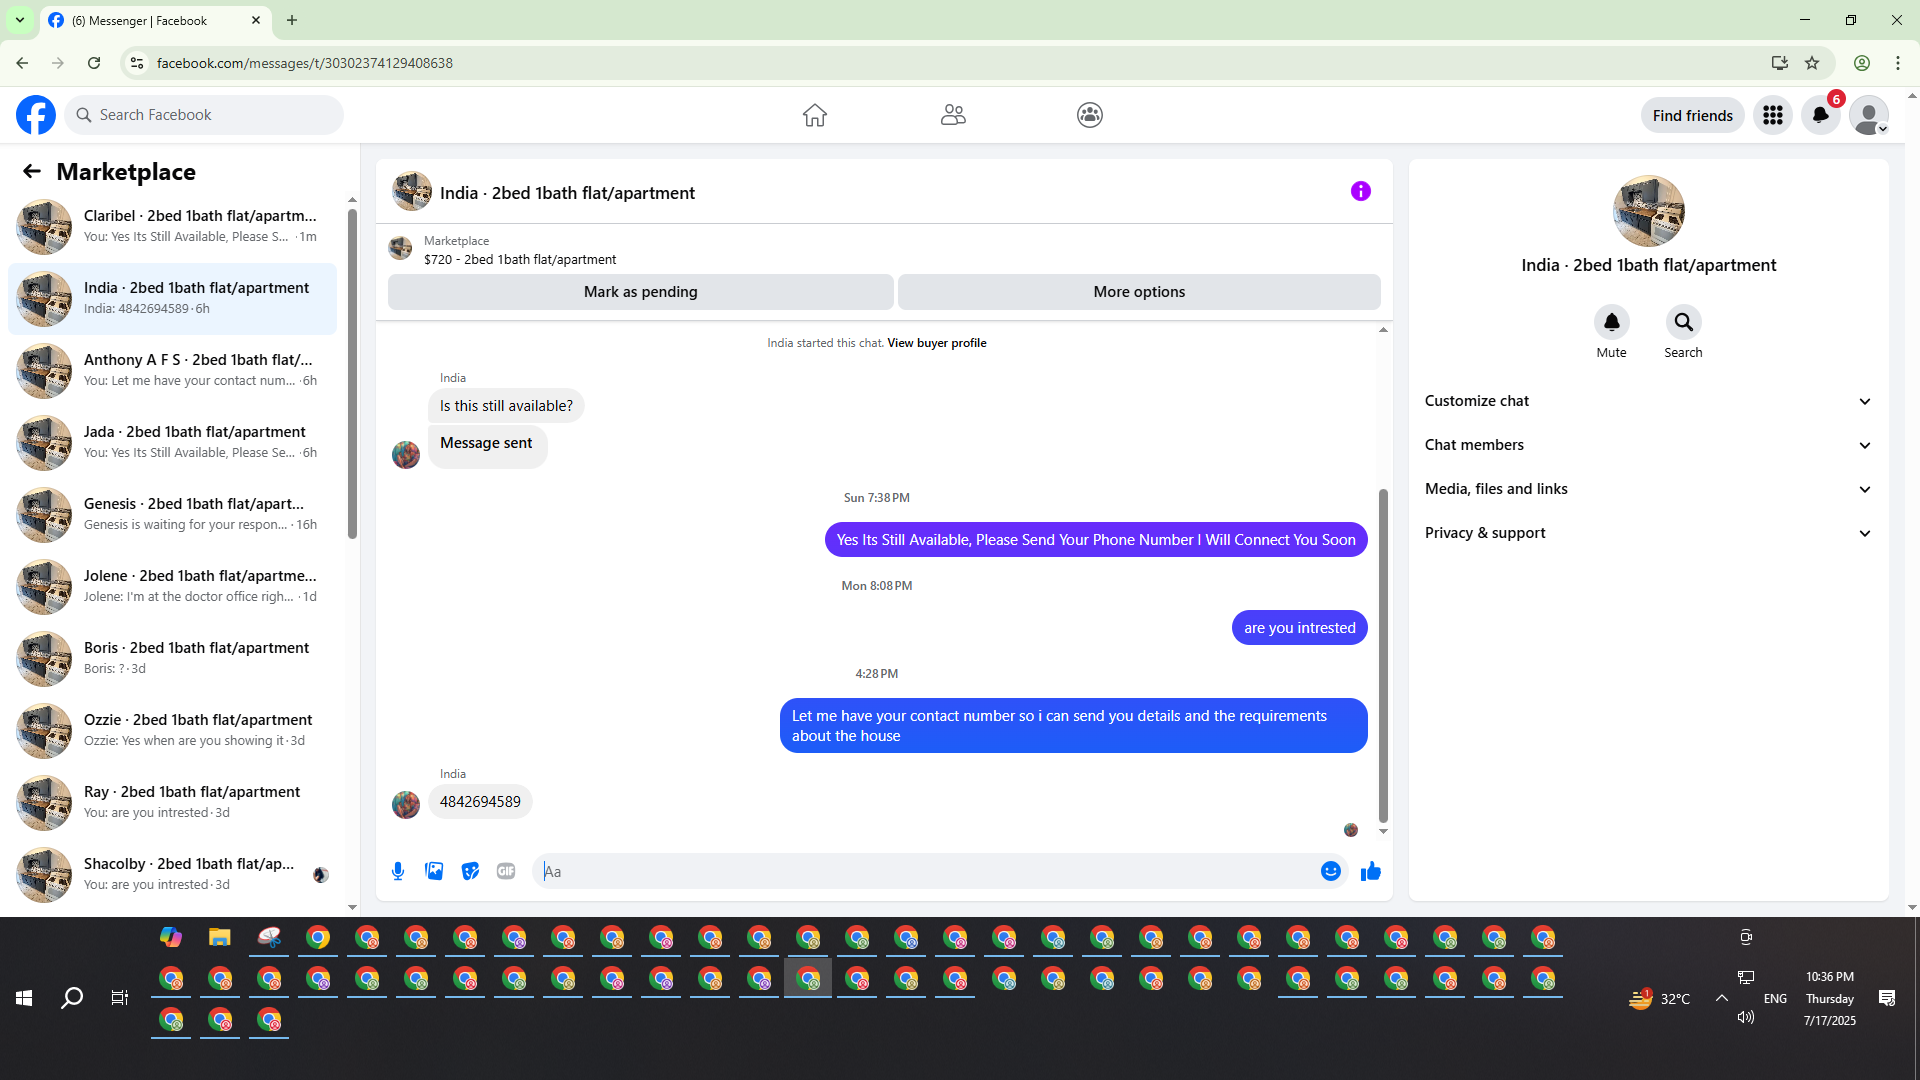
Task: View site information icon in address bar
Action: pos(137,63)
